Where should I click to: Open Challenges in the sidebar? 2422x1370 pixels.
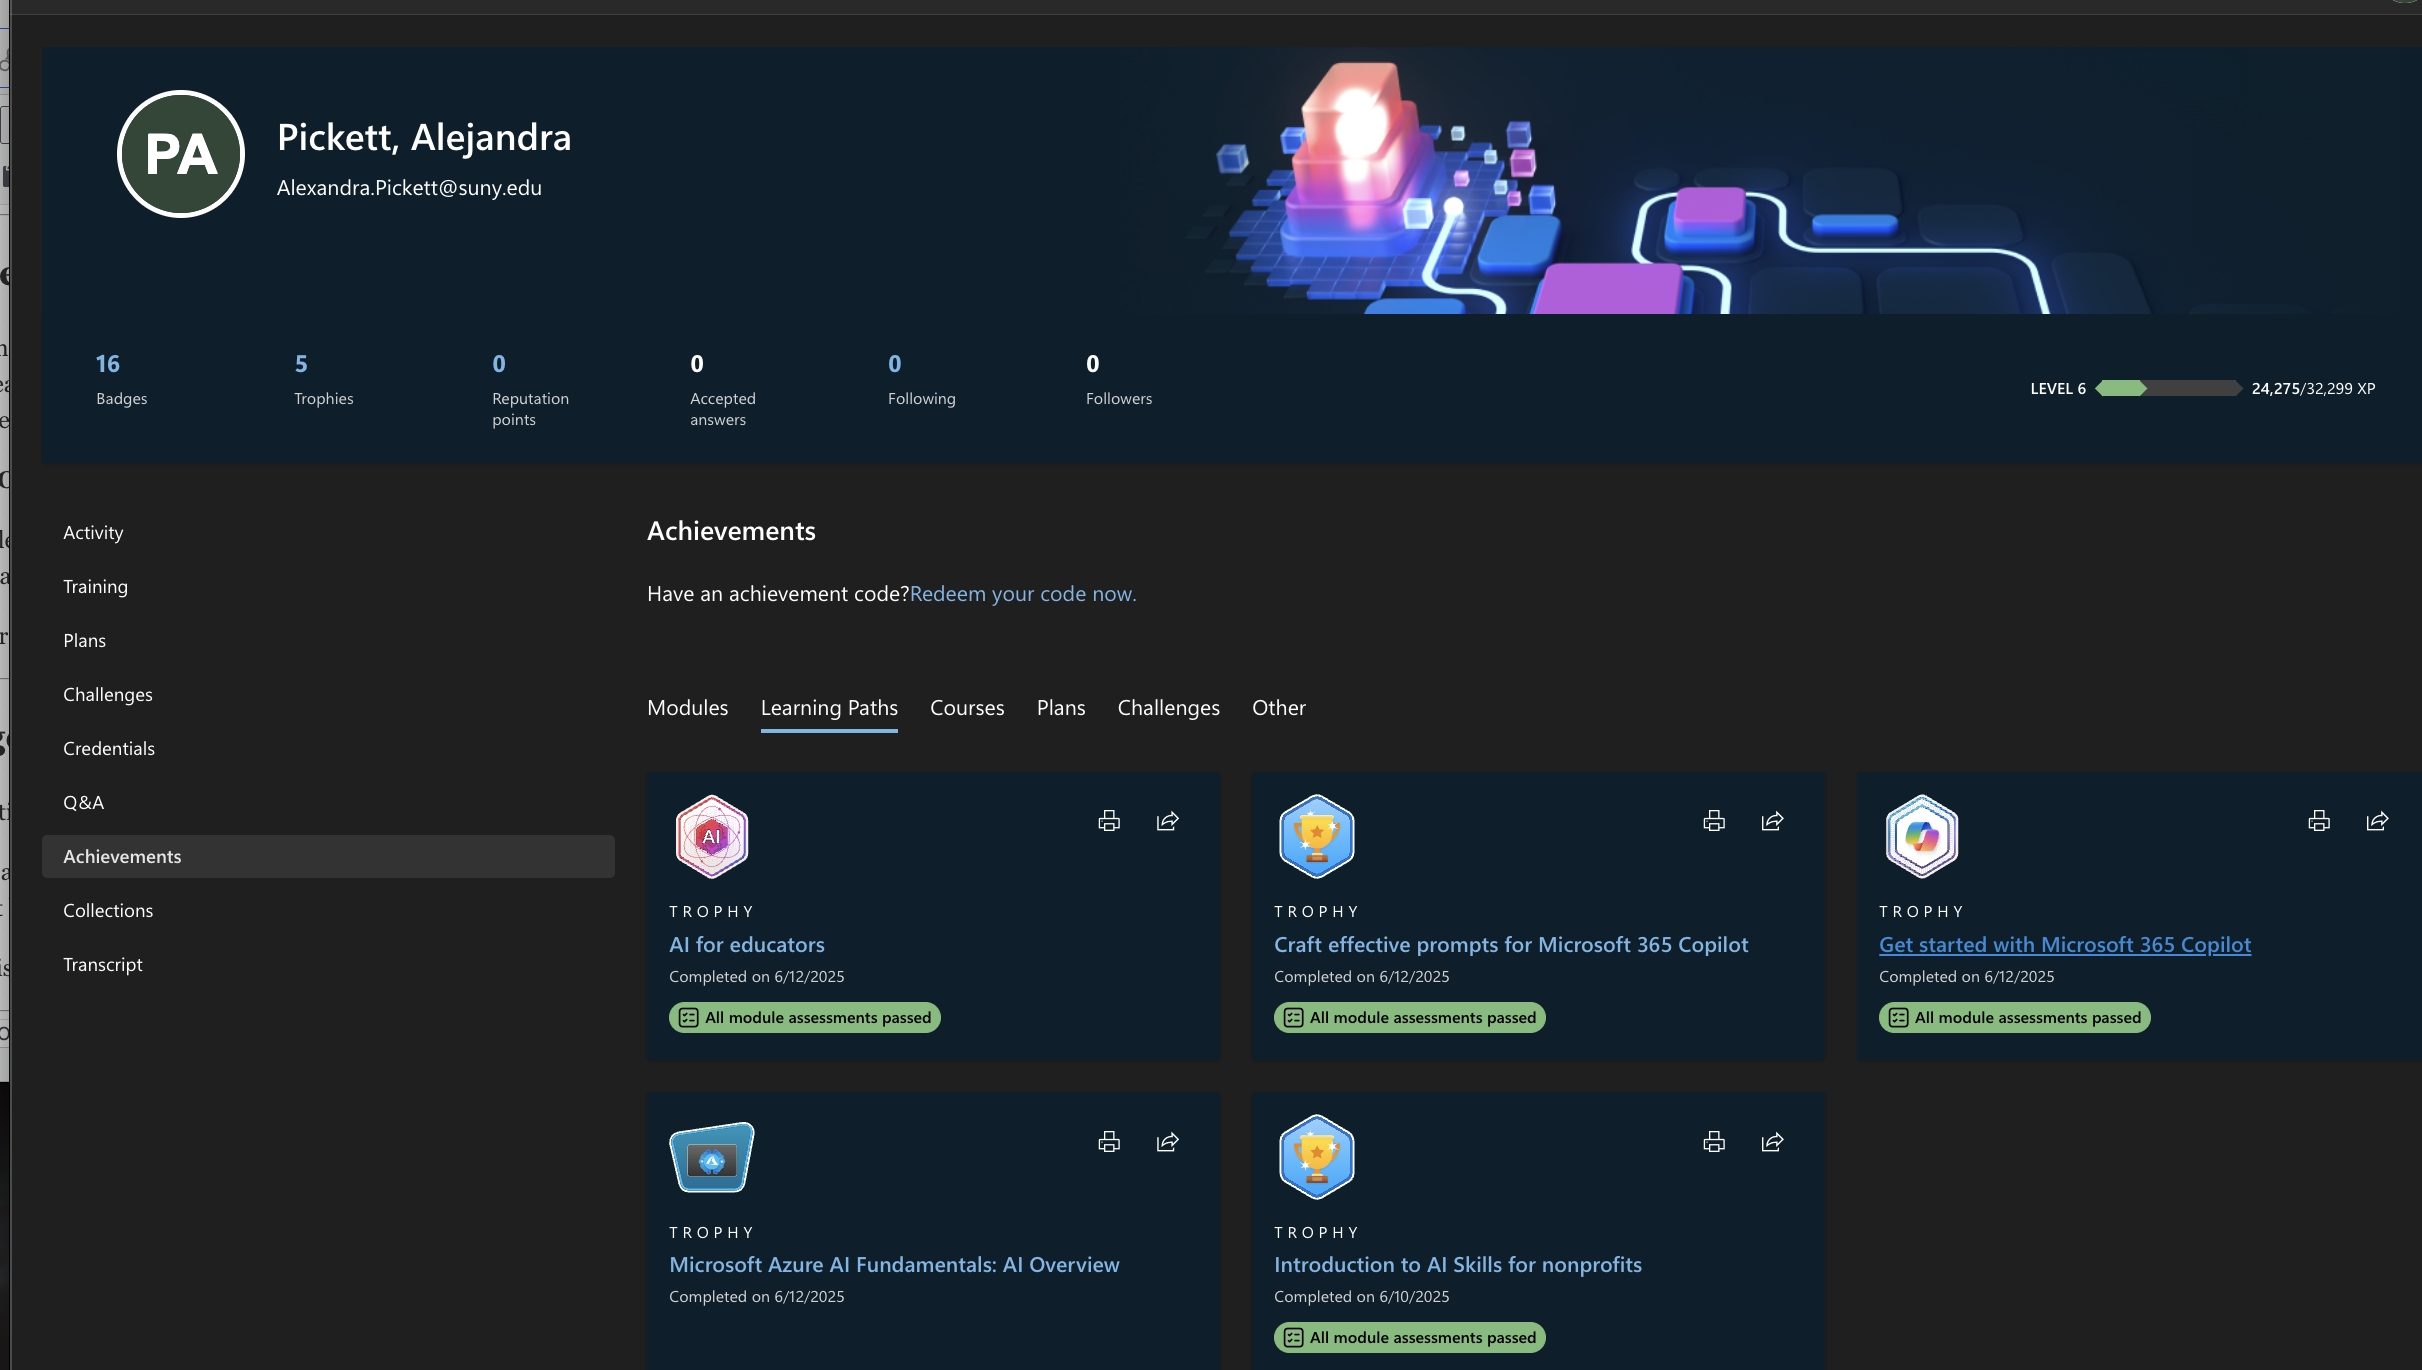click(x=108, y=695)
